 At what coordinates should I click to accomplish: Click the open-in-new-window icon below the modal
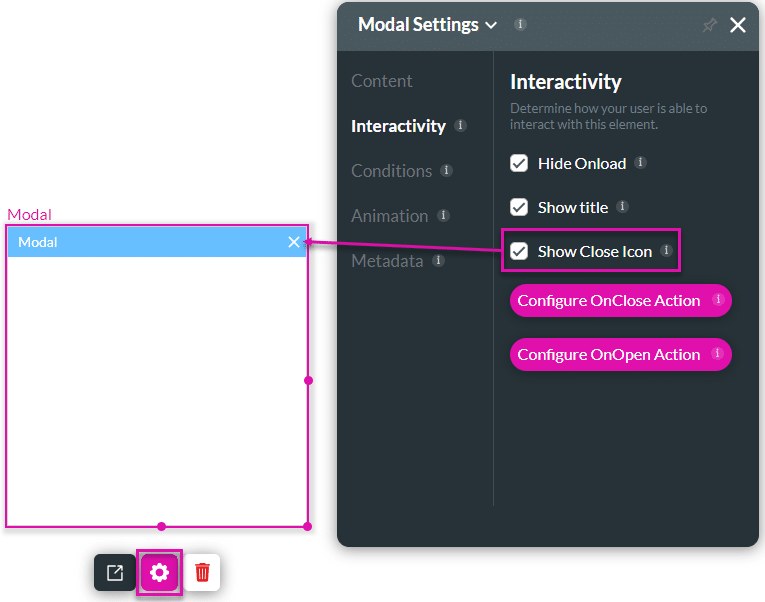115,573
